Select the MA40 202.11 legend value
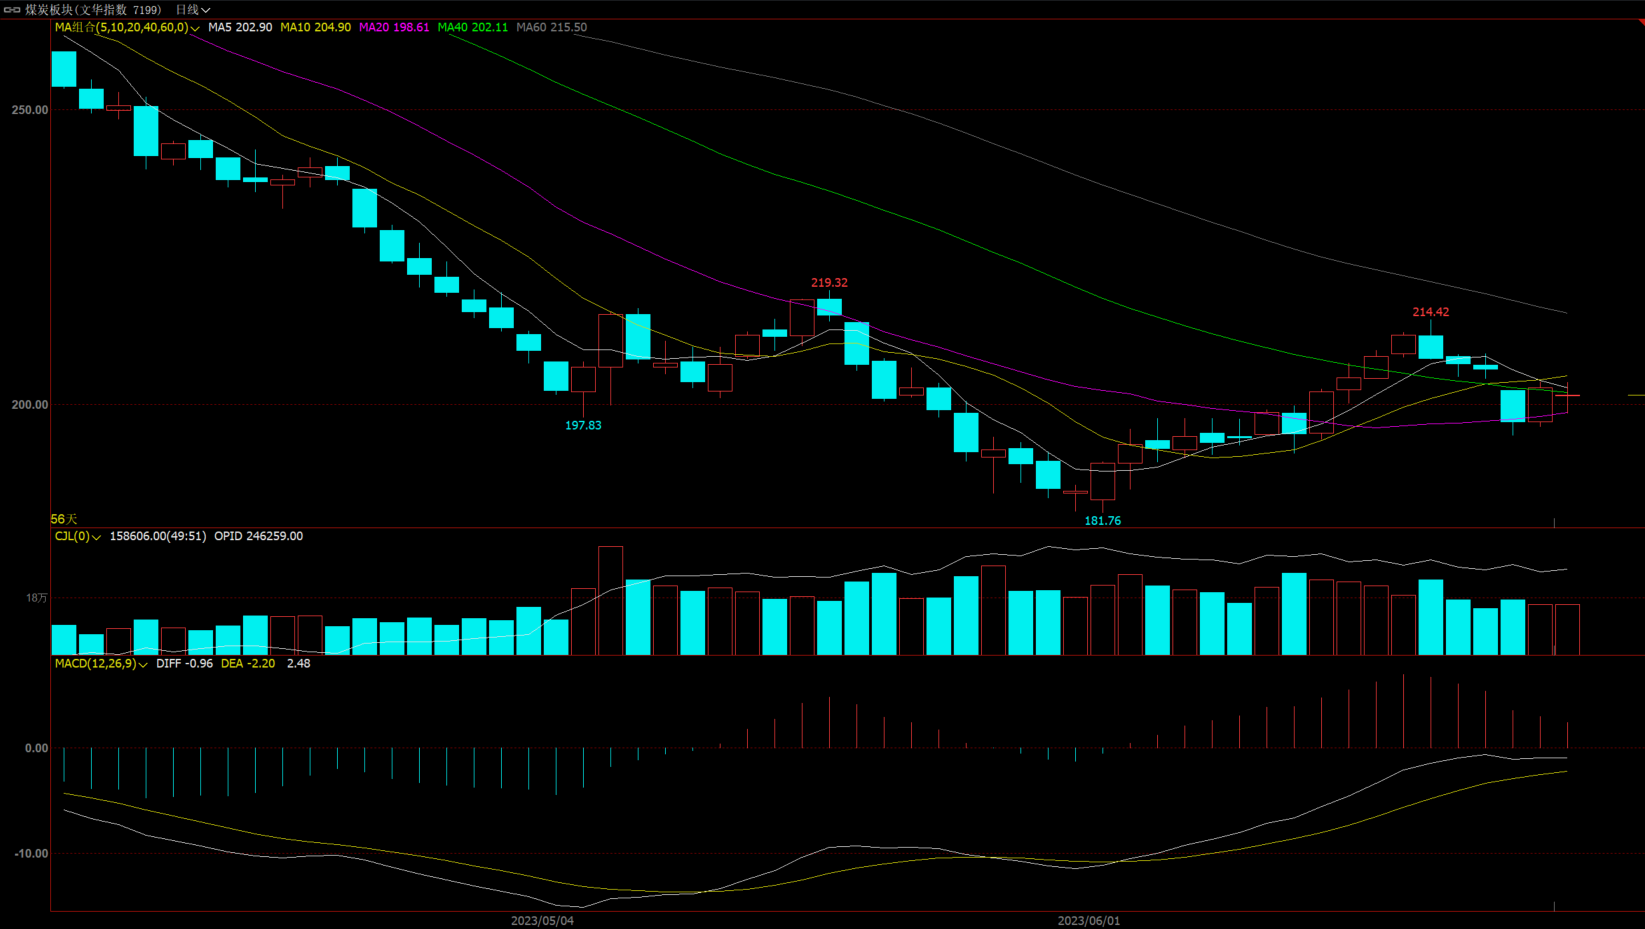Viewport: 1645px width, 929px height. click(473, 27)
